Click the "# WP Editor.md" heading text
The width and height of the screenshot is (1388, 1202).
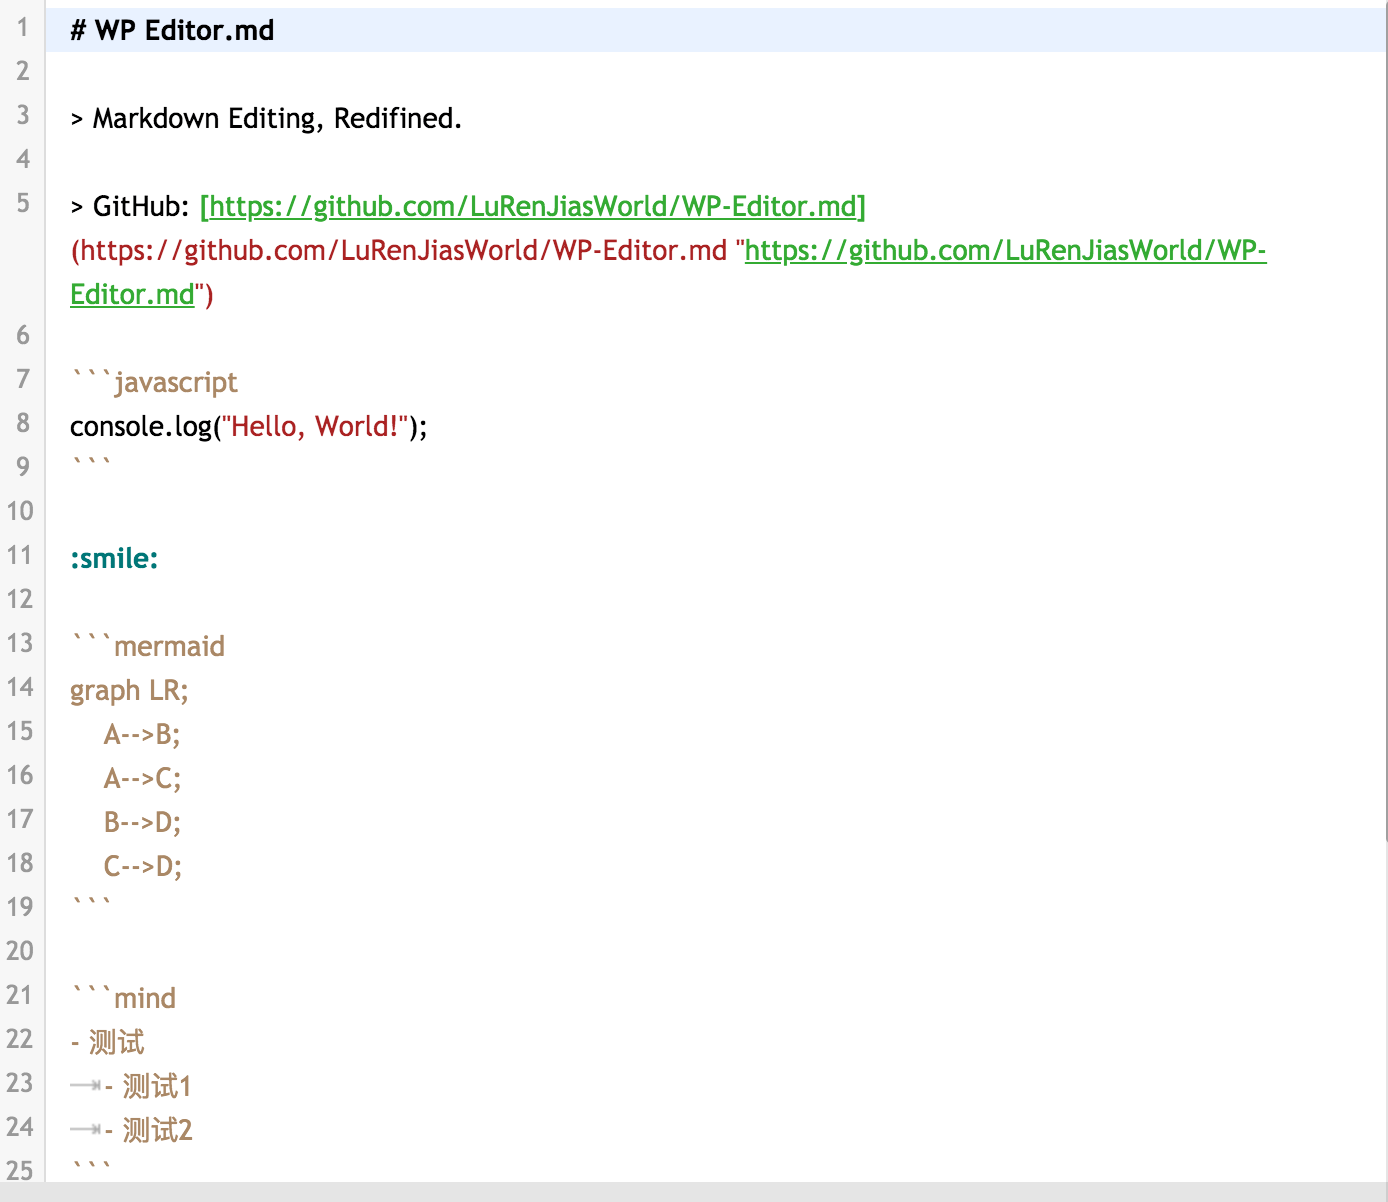(x=172, y=30)
